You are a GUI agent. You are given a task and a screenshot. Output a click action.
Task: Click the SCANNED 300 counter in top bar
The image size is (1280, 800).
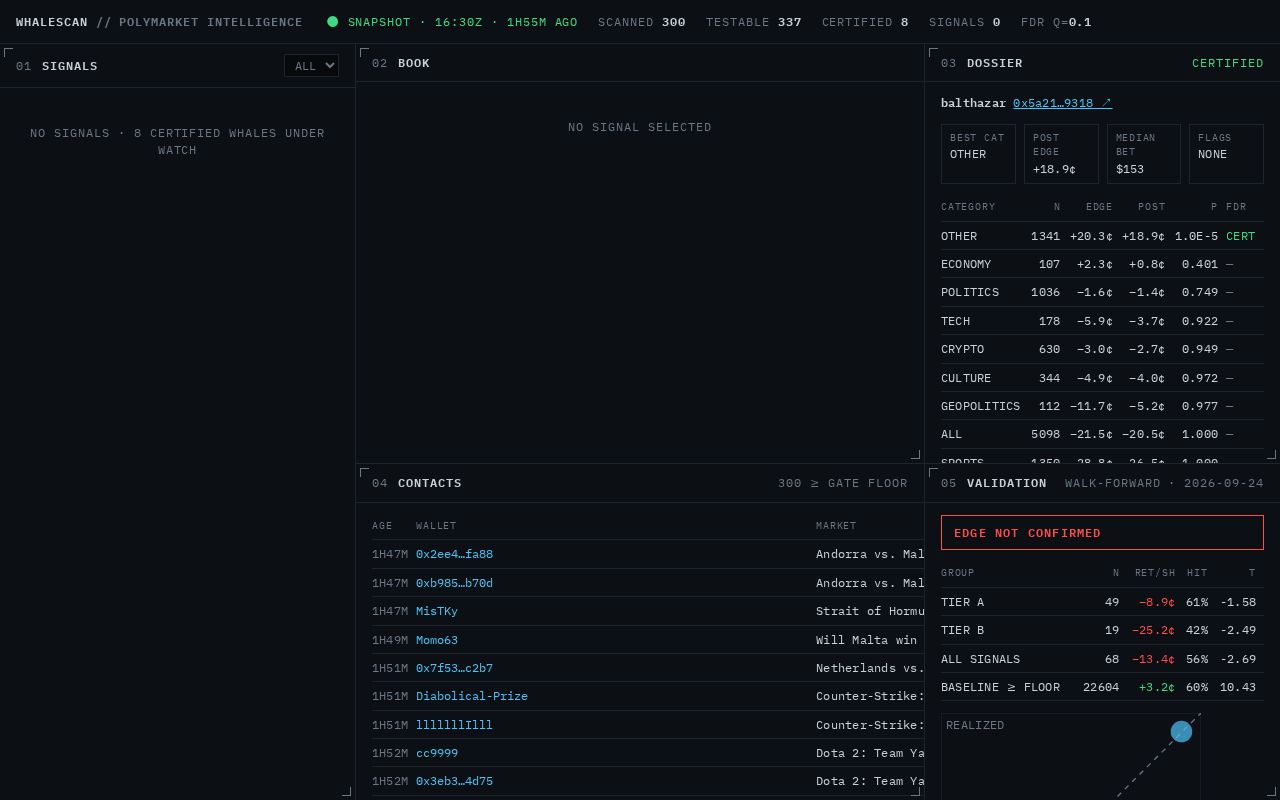pyautogui.click(x=642, y=22)
